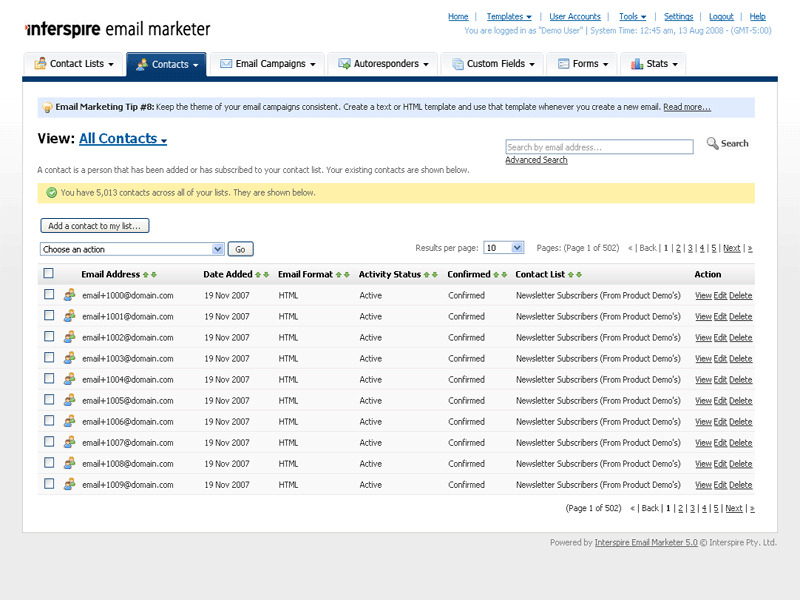Click the magnifying glass Search icon
The width and height of the screenshot is (800, 600).
(x=713, y=144)
